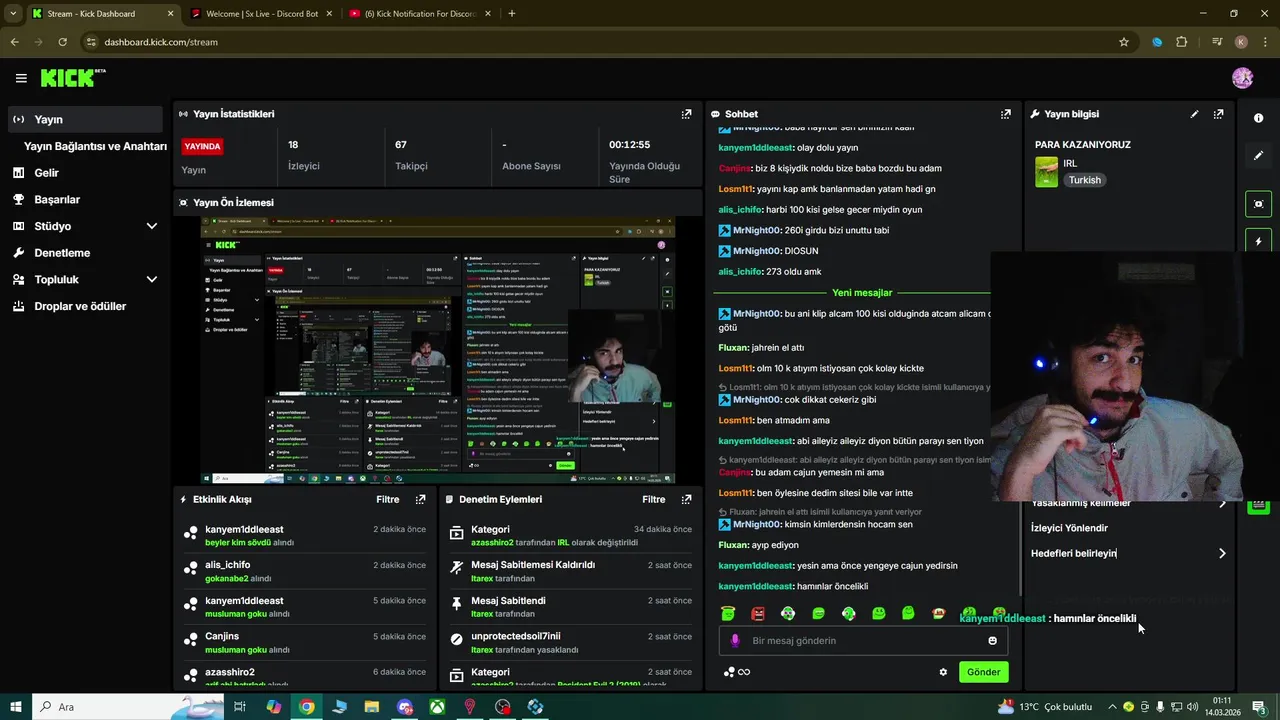Edit stream info with Yayın bilgisi pencil

coord(1194,114)
